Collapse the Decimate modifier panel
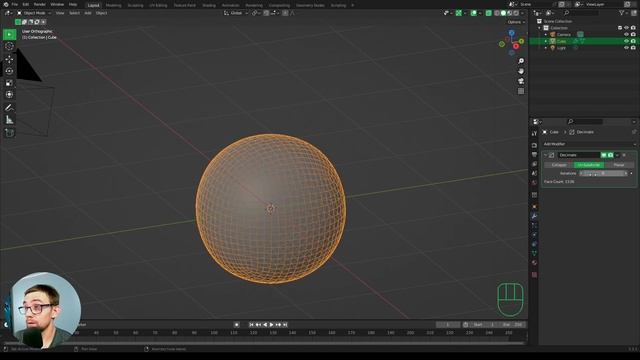Image resolution: width=640 pixels, height=360 pixels. point(546,155)
